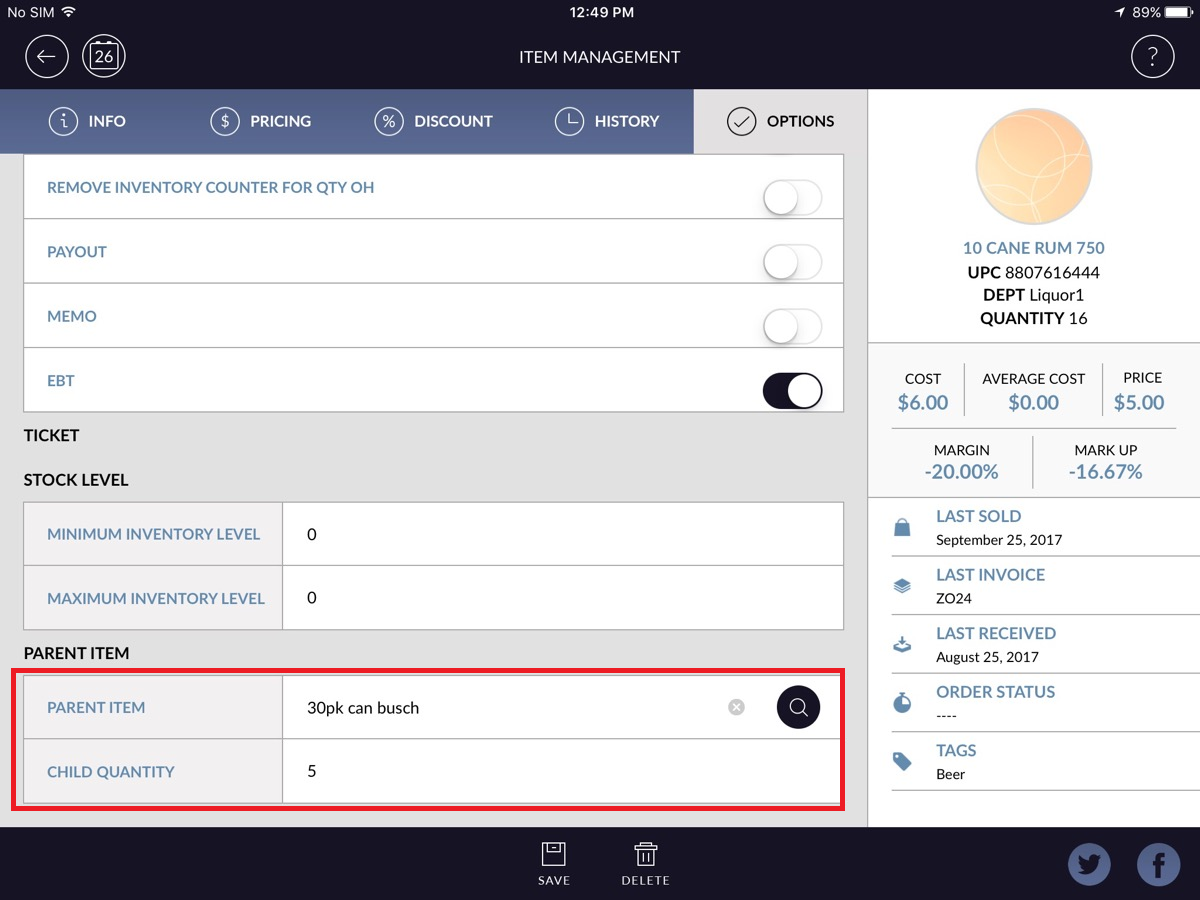Screen dimensions: 1200x900
Task: Clear the parent item field
Action: tap(737, 708)
